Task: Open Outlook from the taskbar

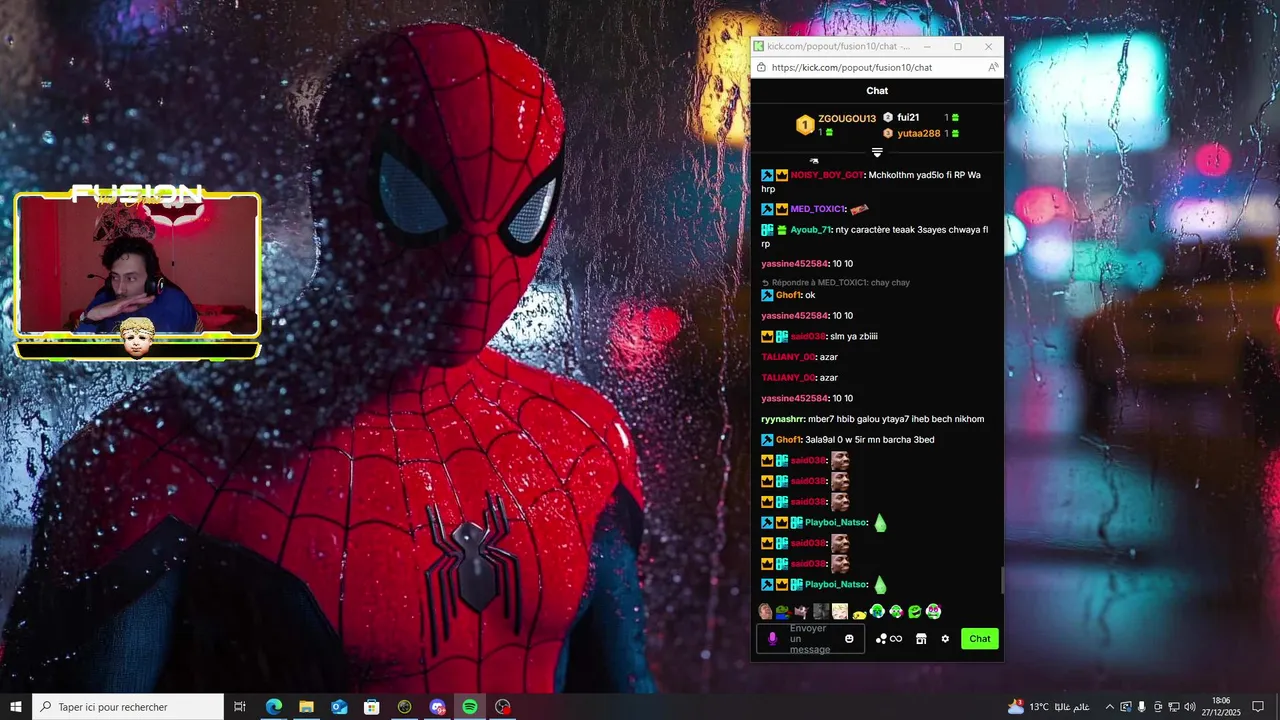Action: pyautogui.click(x=339, y=707)
